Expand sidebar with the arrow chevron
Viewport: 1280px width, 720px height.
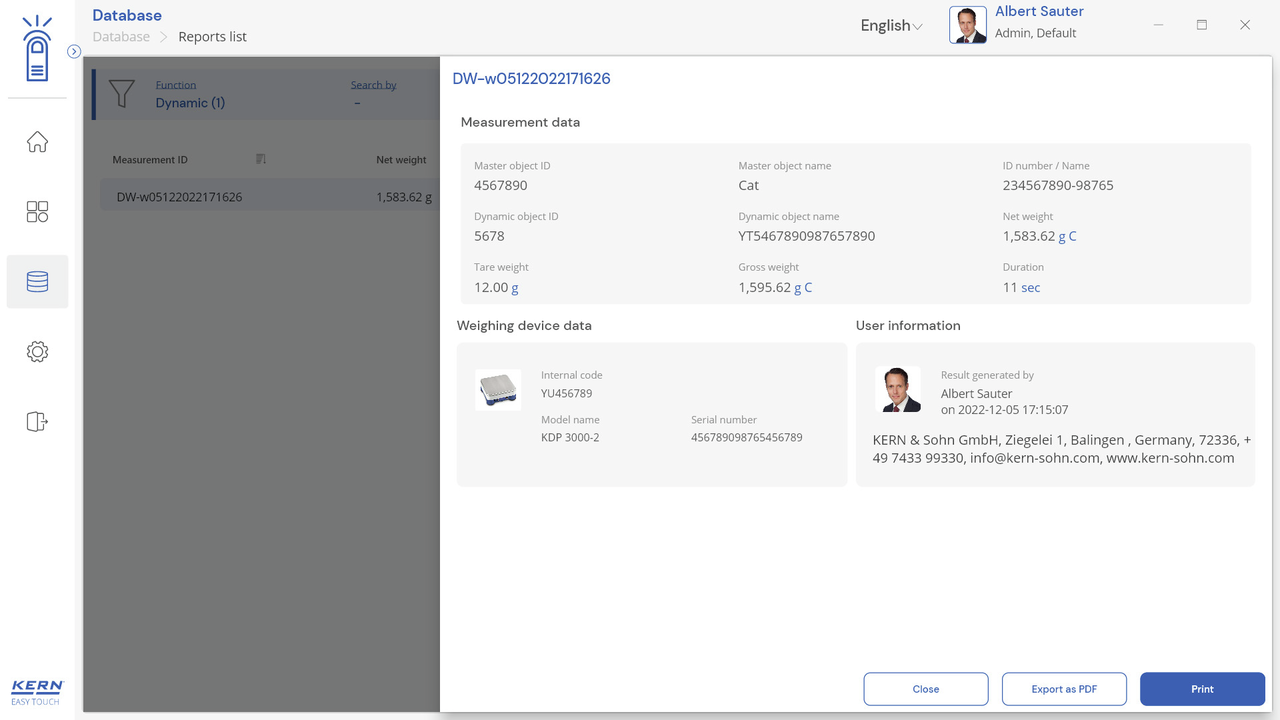[x=74, y=51]
